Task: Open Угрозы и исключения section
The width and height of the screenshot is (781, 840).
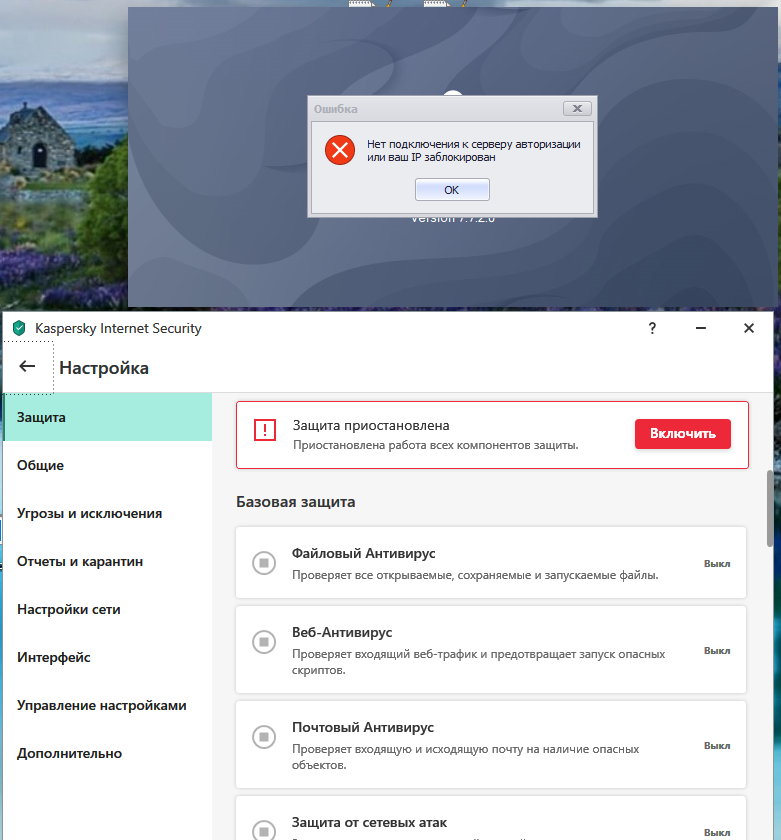Action: pos(89,513)
